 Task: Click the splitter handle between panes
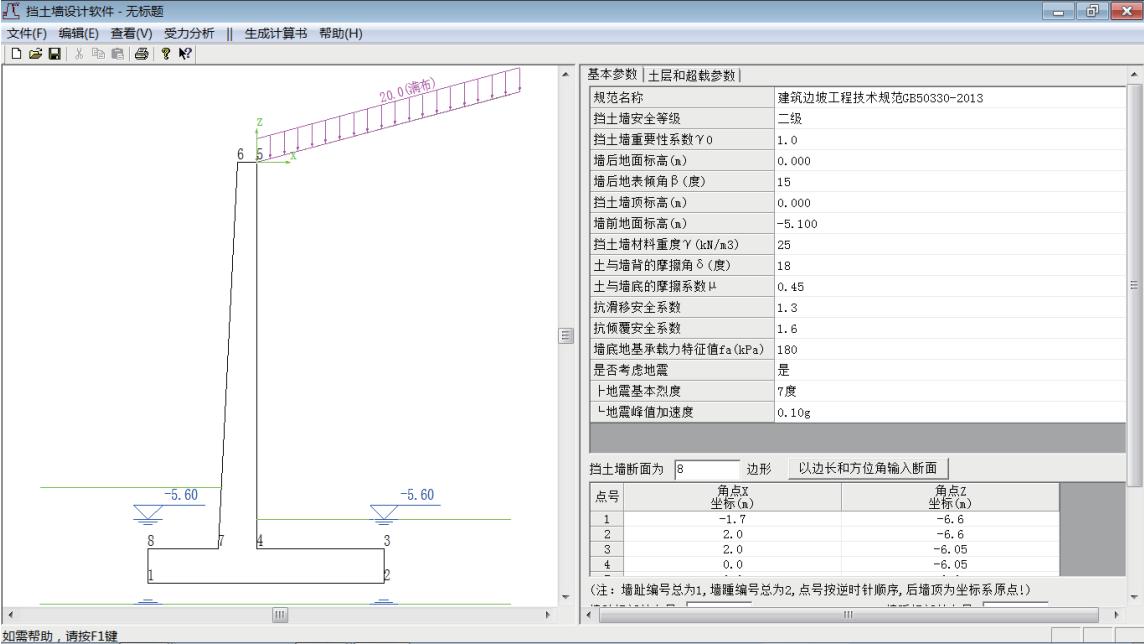coord(566,335)
